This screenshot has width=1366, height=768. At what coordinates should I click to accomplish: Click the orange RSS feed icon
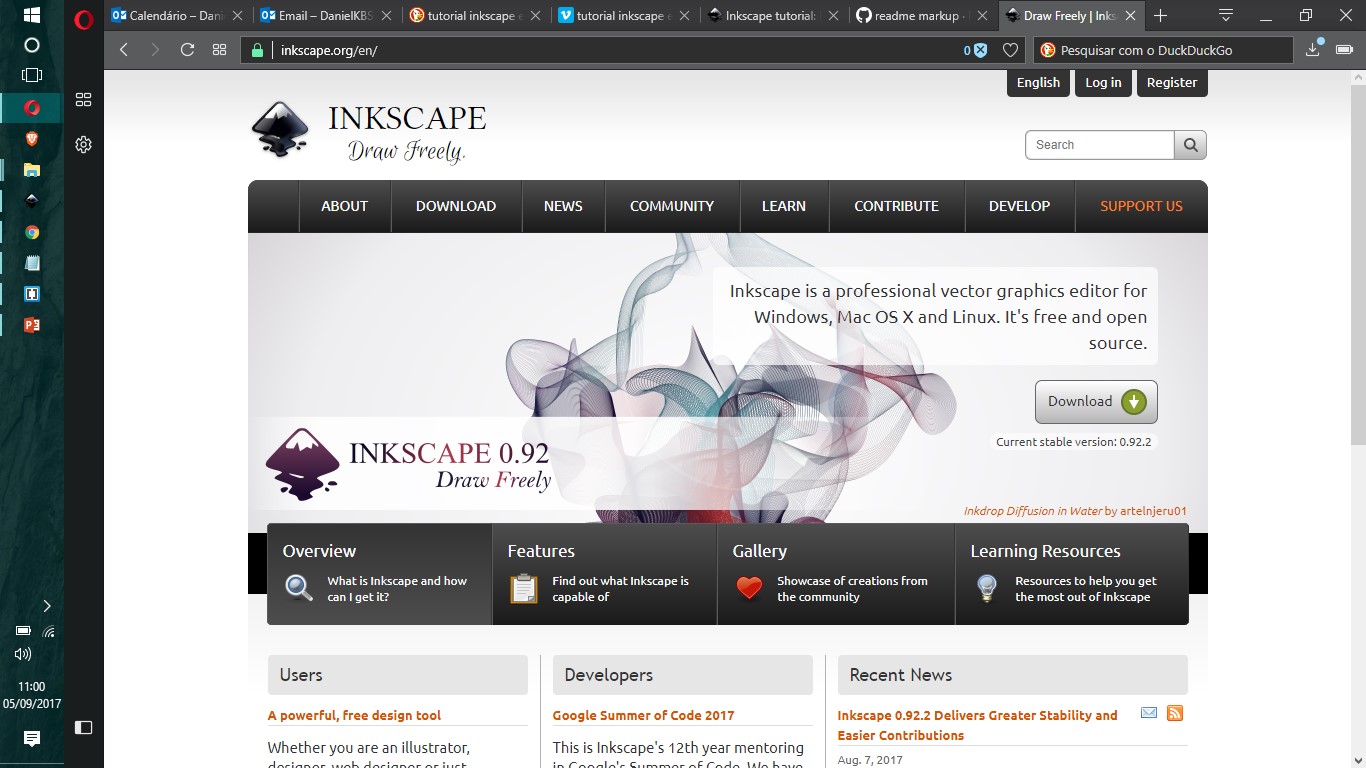1175,713
